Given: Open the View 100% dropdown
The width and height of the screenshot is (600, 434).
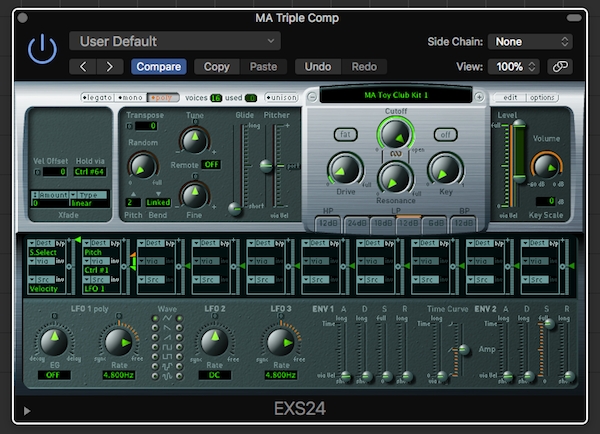Looking at the screenshot, I should tap(514, 67).
